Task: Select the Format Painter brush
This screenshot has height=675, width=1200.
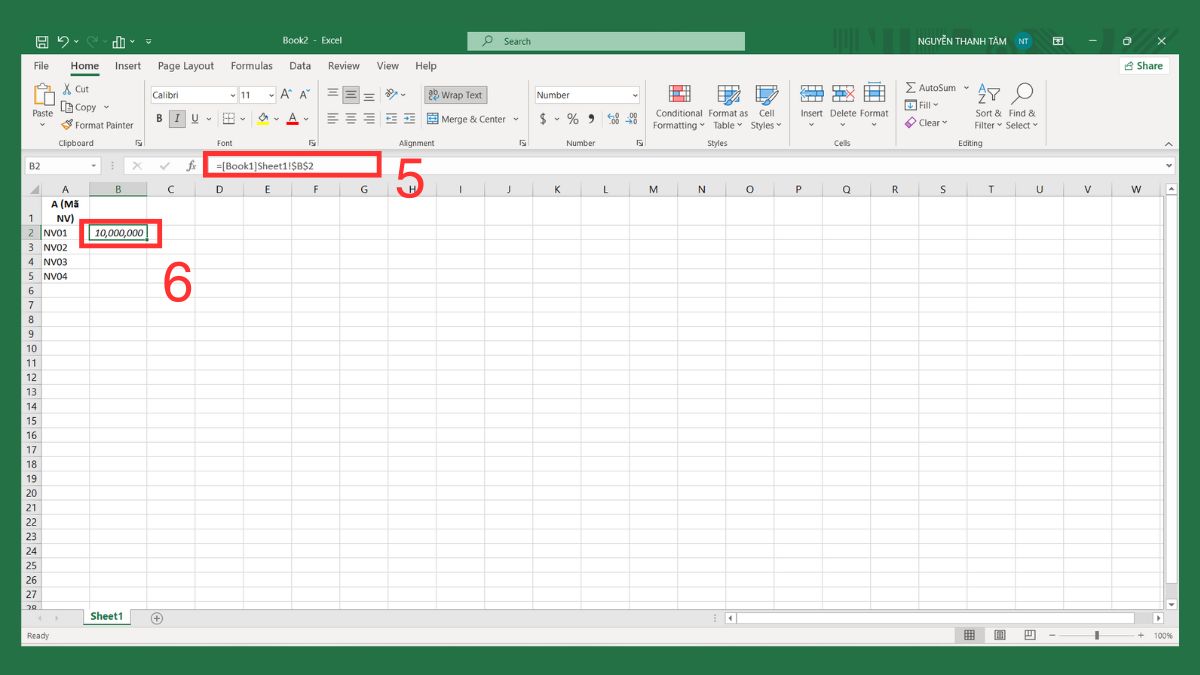Action: (x=67, y=125)
